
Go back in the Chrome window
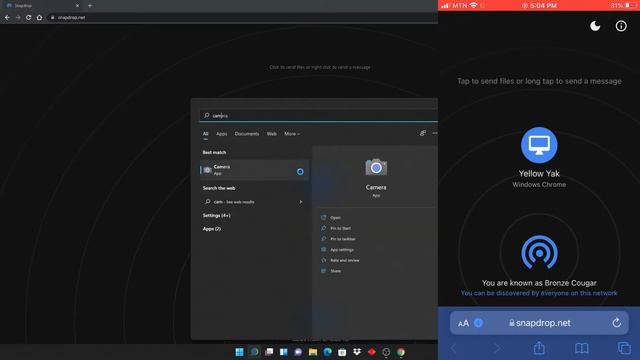(x=7, y=18)
